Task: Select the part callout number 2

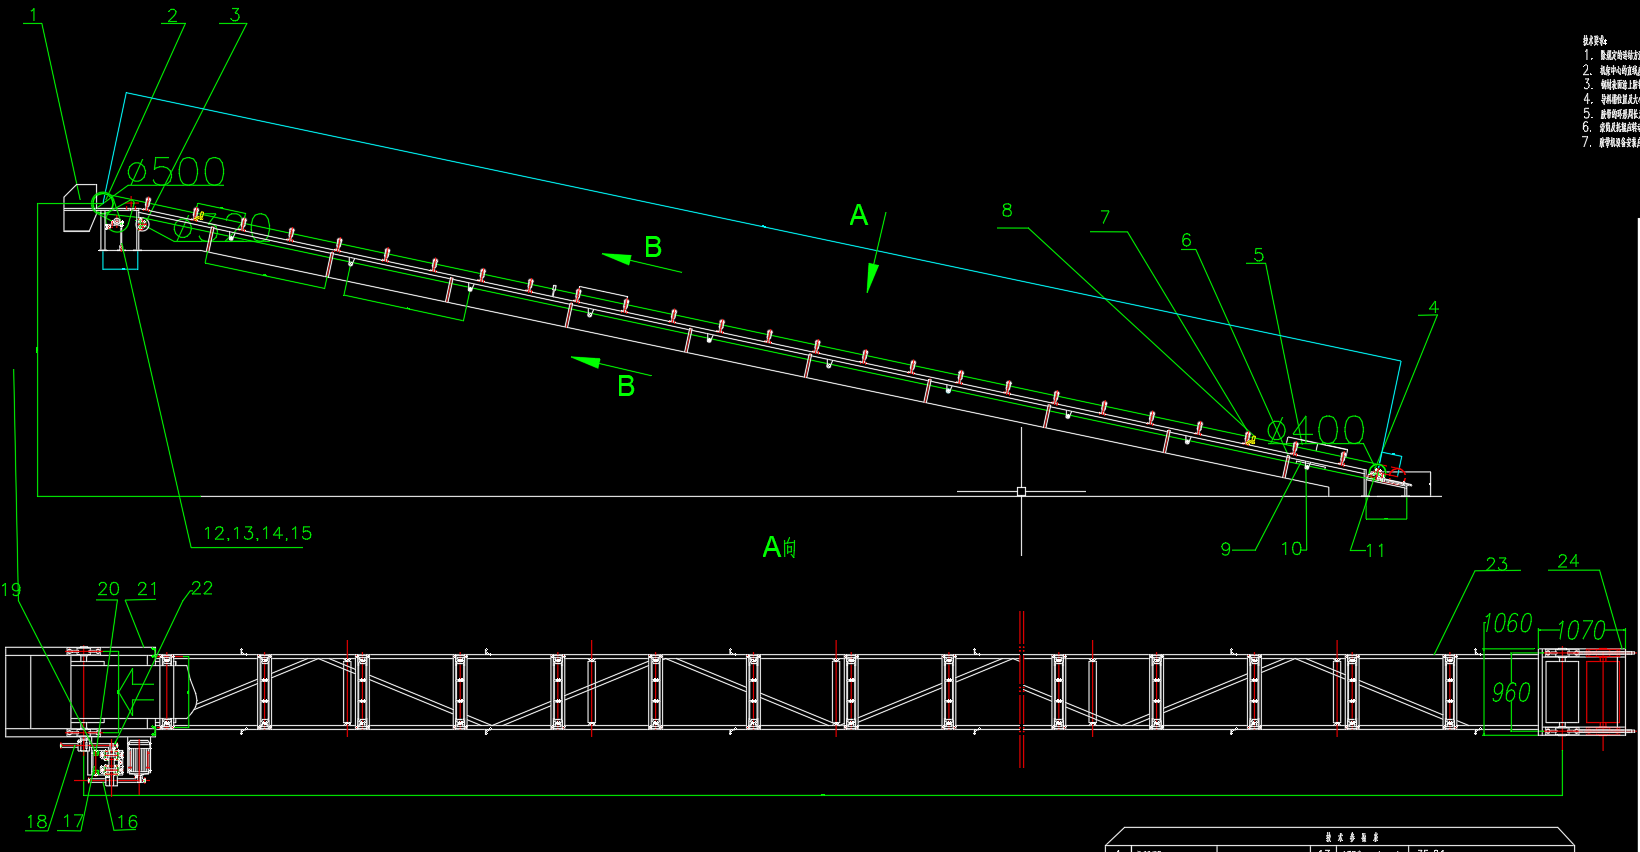Action: coord(172,16)
